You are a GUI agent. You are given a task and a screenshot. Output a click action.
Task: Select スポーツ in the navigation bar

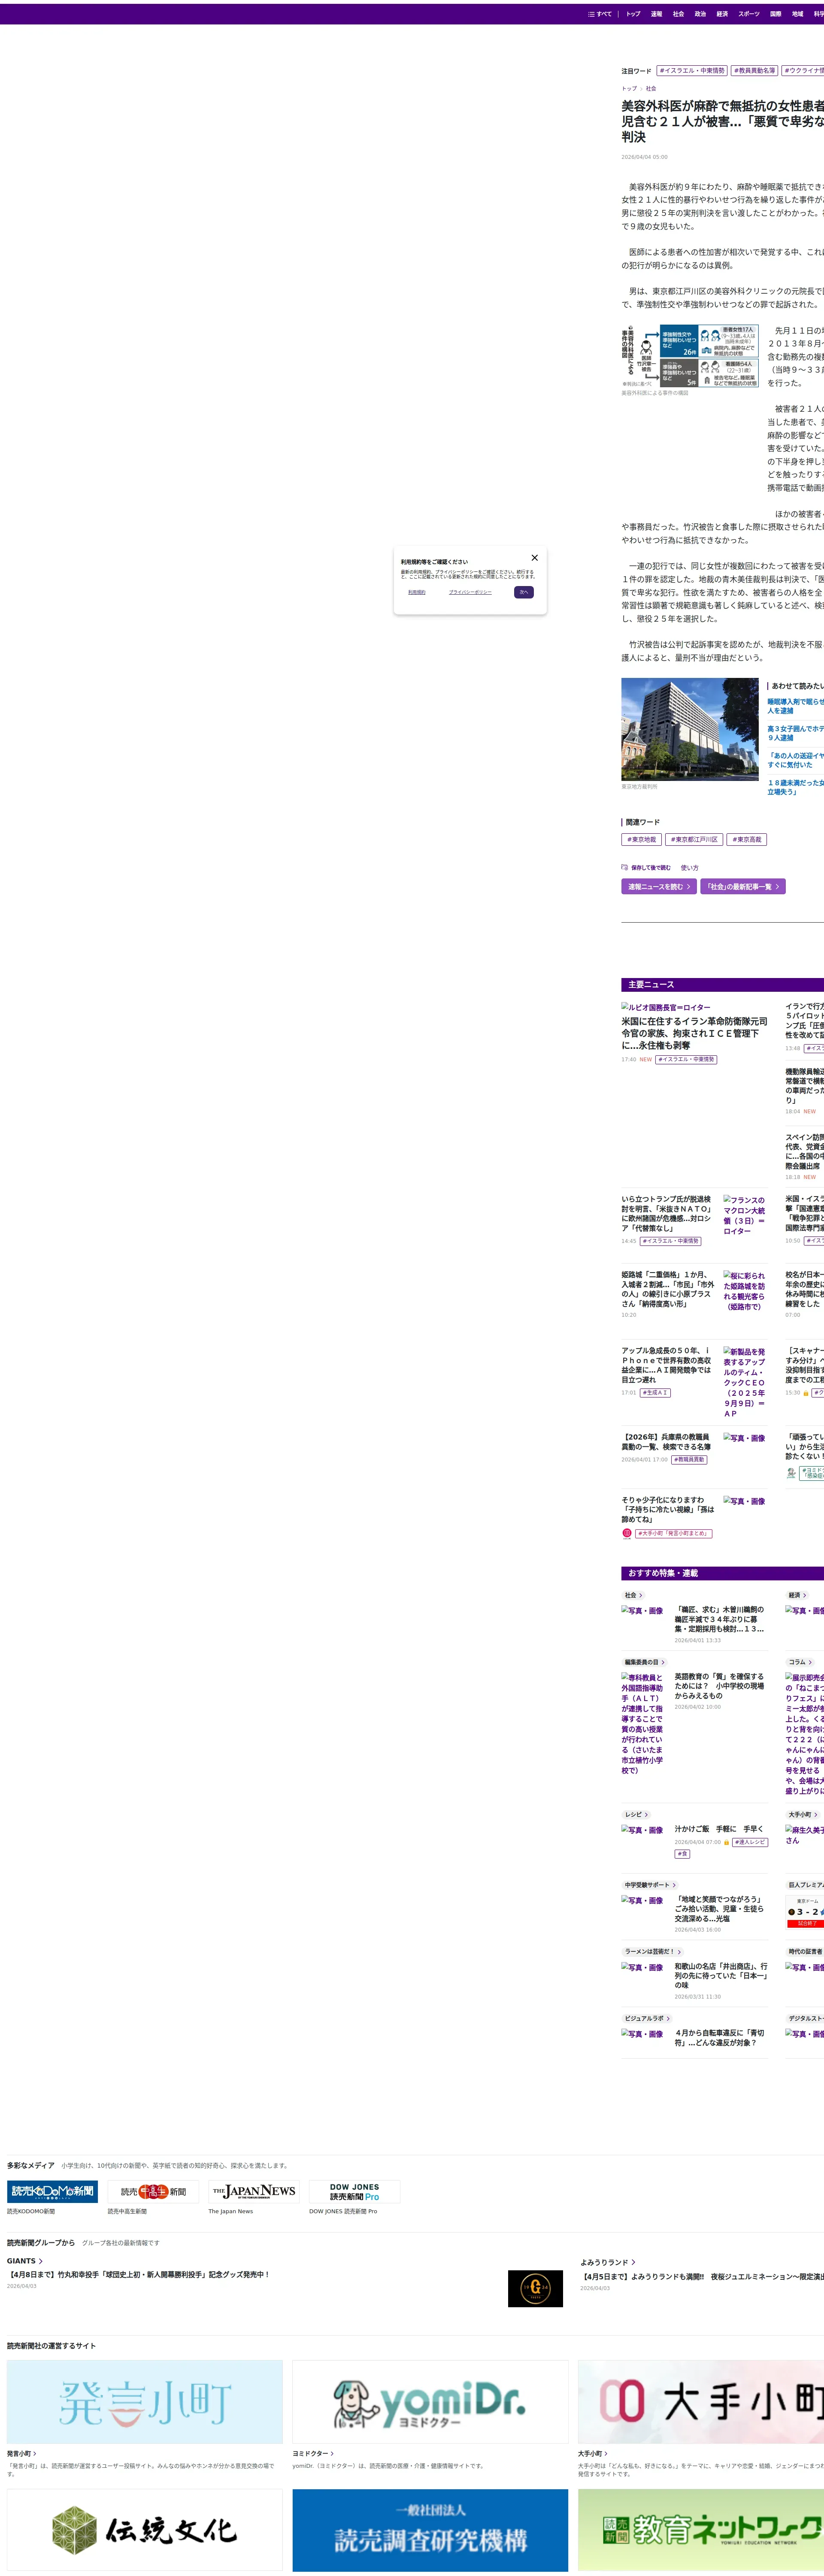(x=749, y=14)
